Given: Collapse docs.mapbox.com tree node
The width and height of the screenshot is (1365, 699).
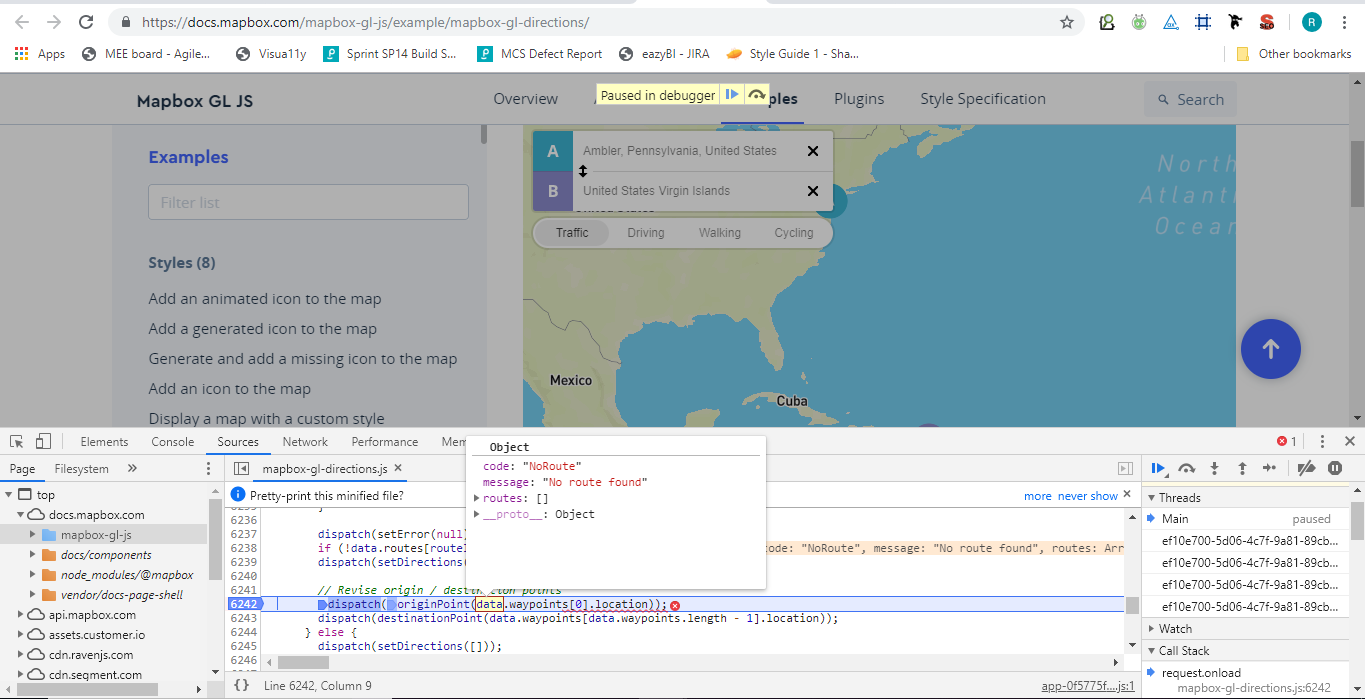Looking at the screenshot, I should coord(21,515).
